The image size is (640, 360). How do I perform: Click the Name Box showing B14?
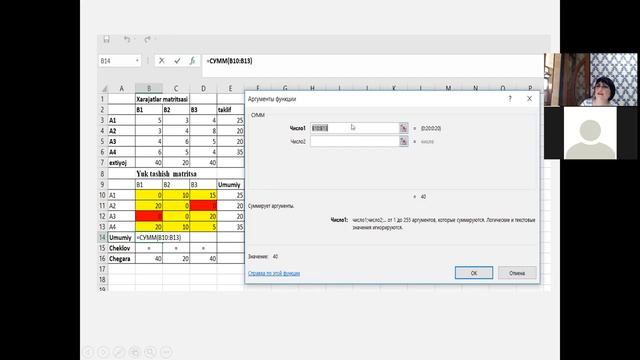point(116,61)
